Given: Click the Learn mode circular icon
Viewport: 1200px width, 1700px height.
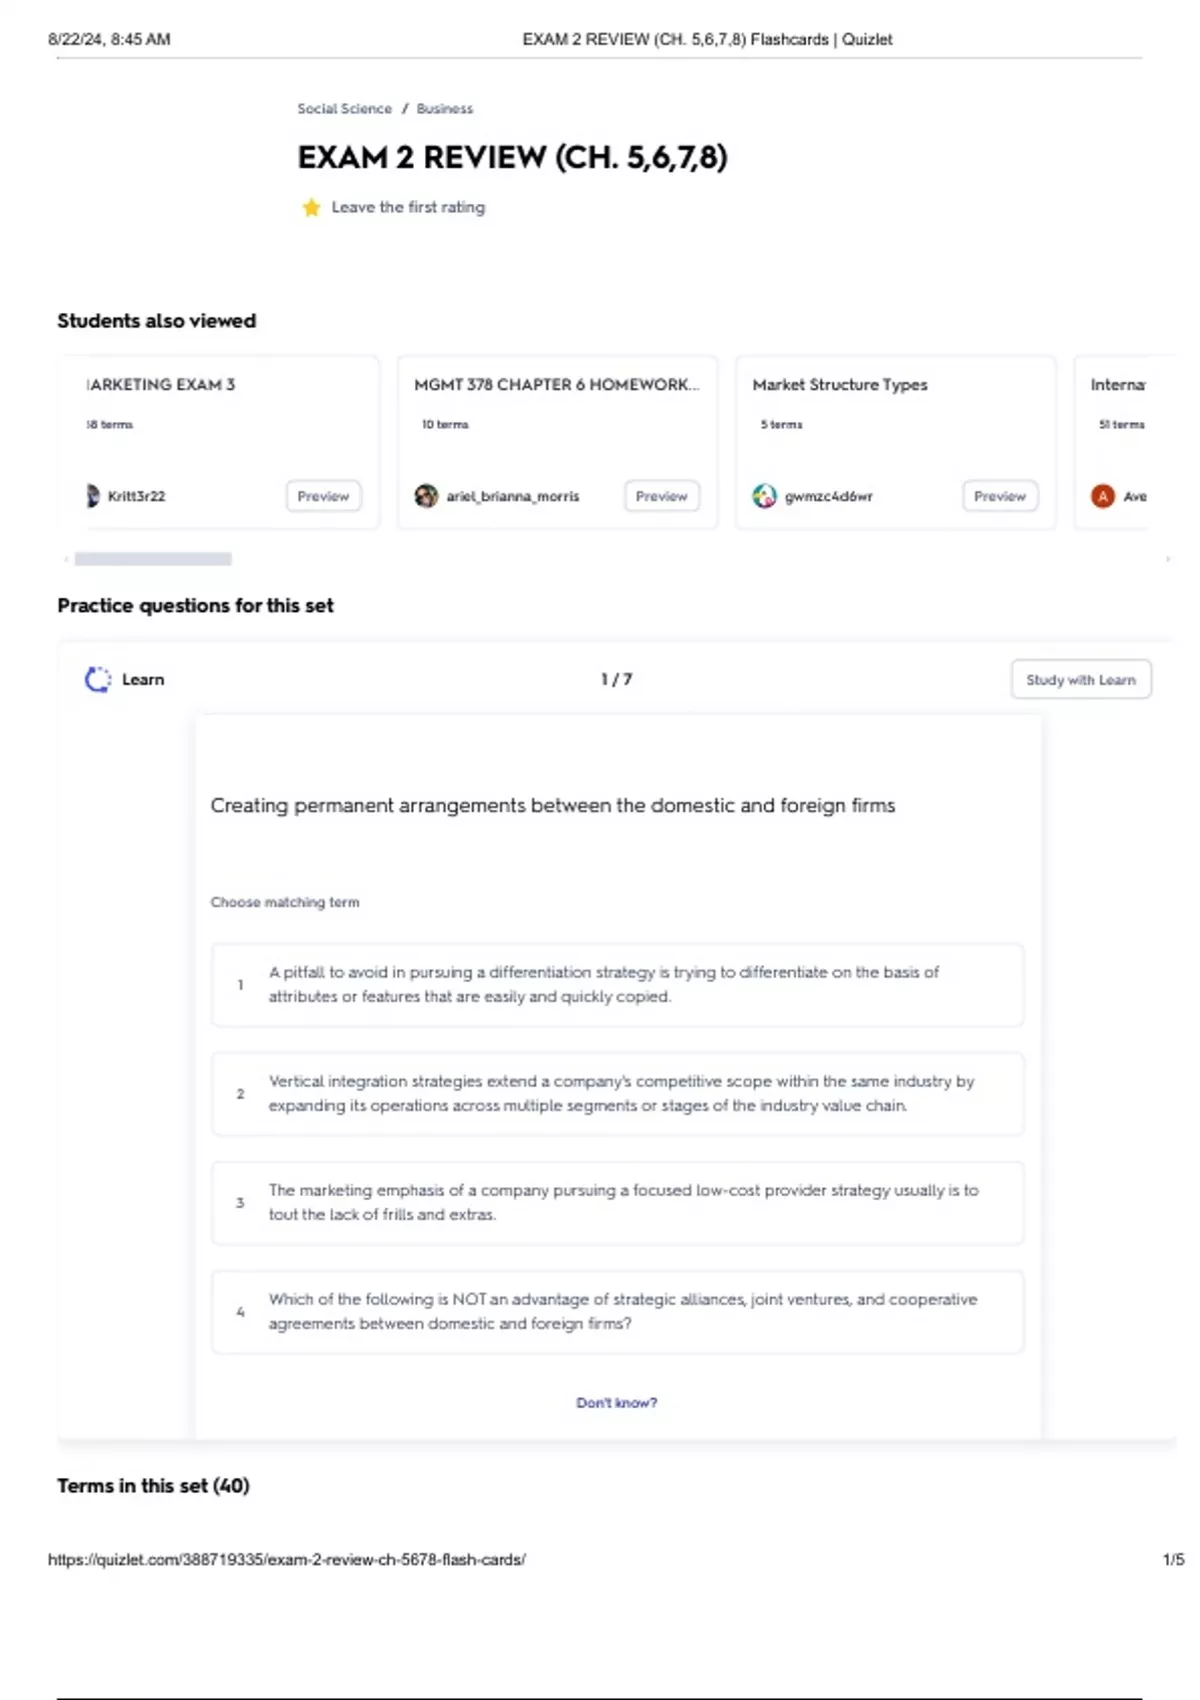Looking at the screenshot, I should point(97,680).
